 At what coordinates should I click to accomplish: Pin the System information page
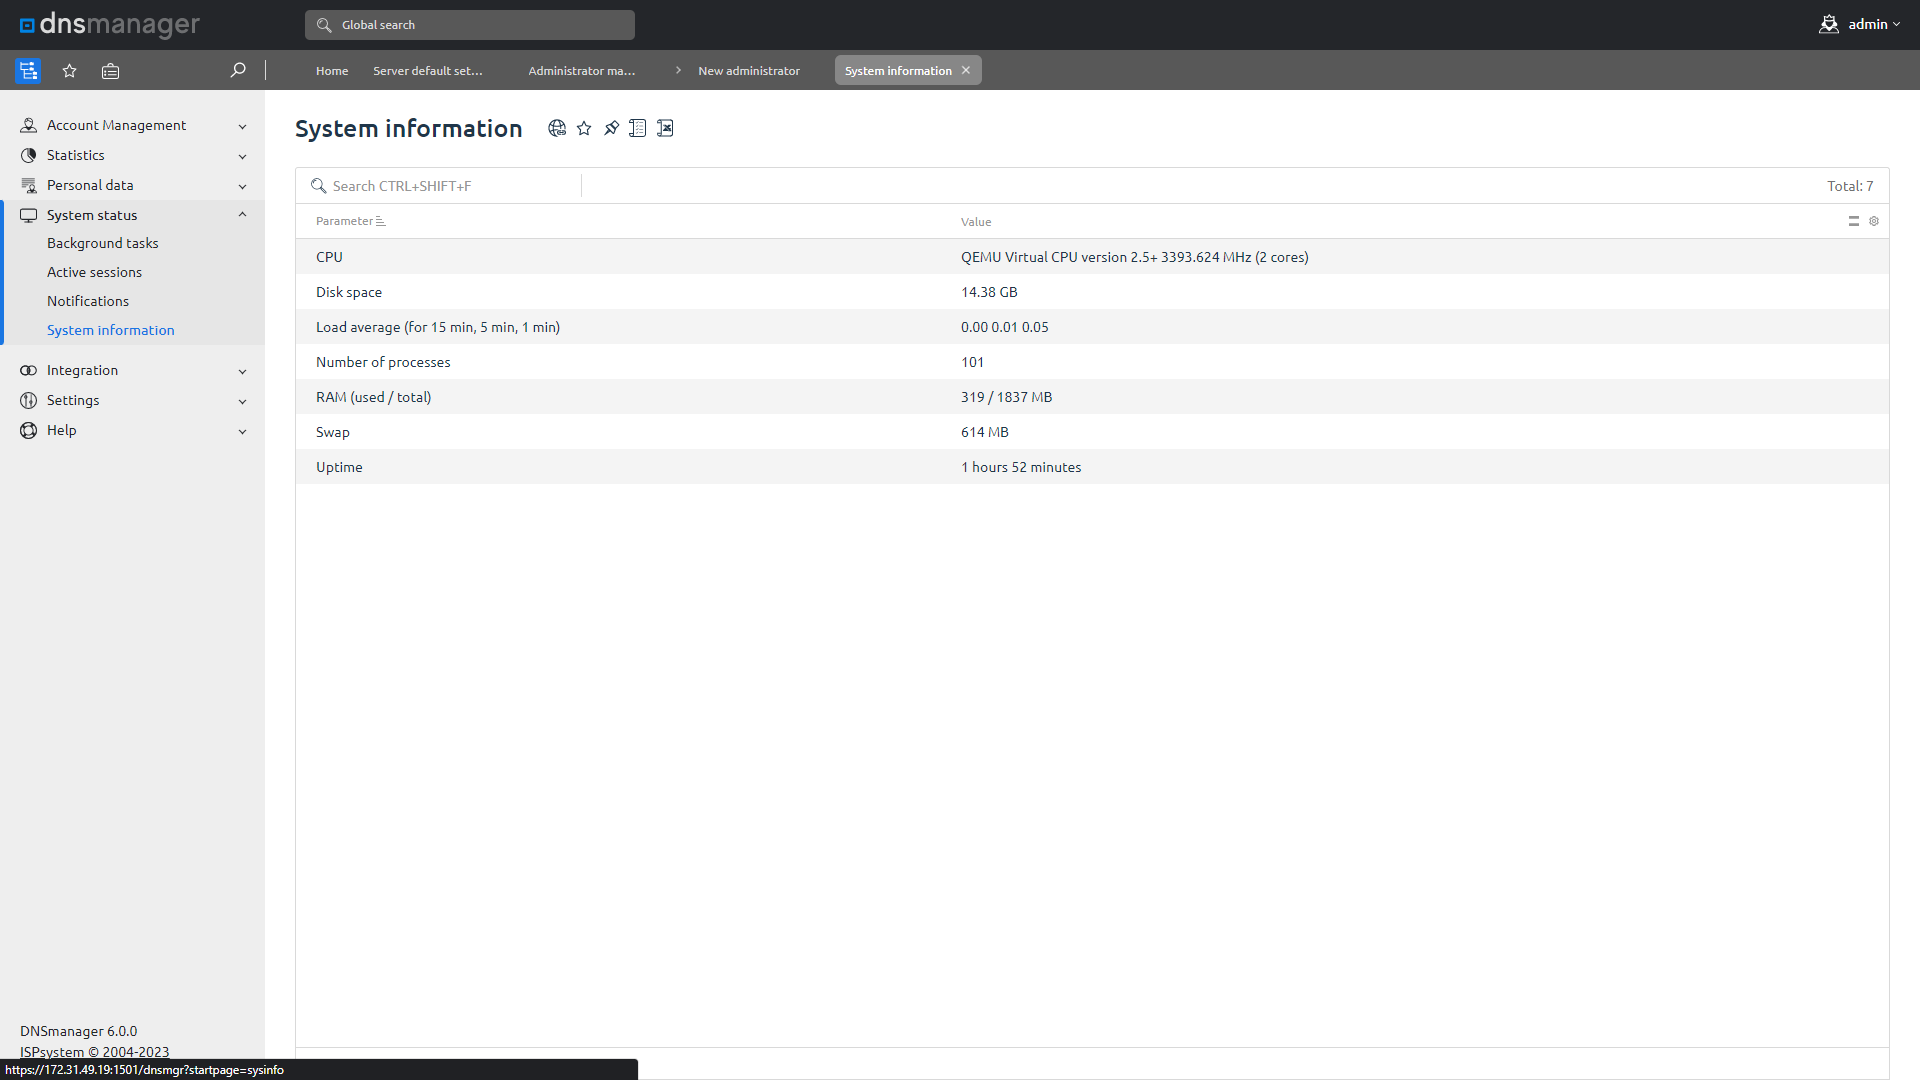tap(611, 128)
